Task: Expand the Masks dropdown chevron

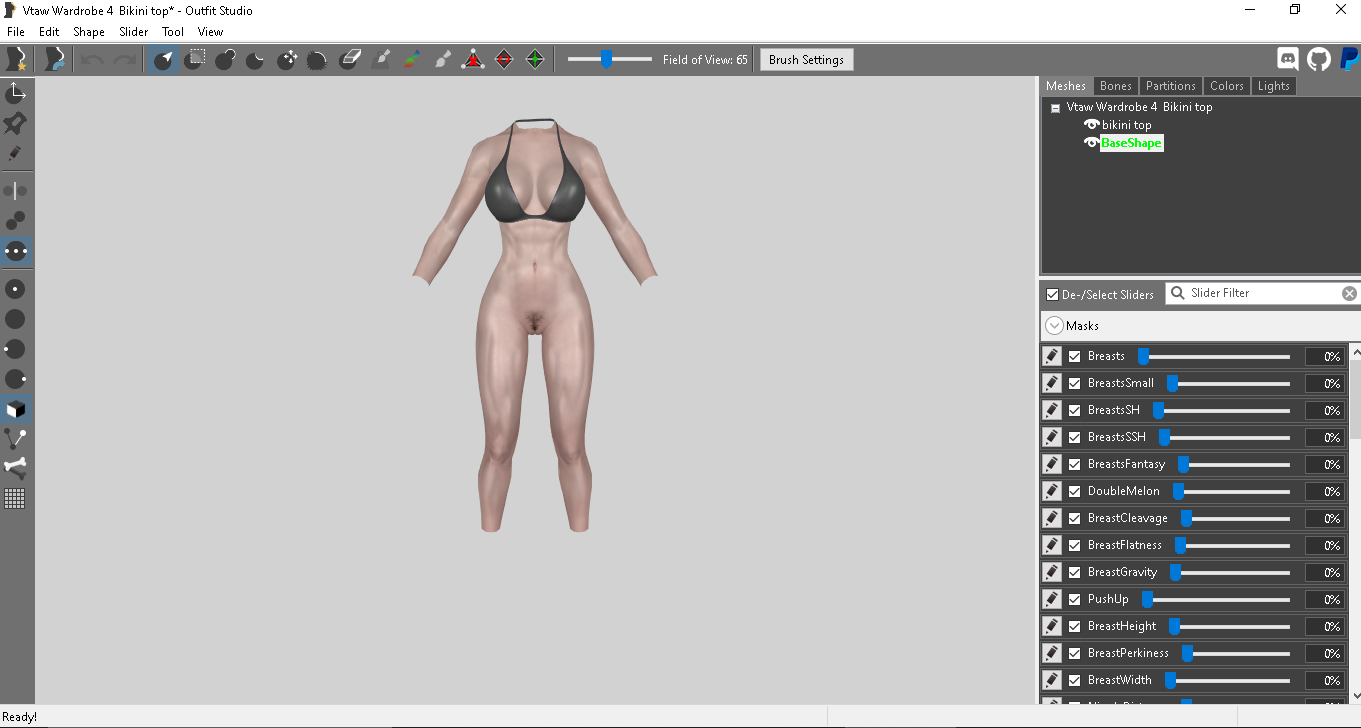Action: pyautogui.click(x=1054, y=325)
